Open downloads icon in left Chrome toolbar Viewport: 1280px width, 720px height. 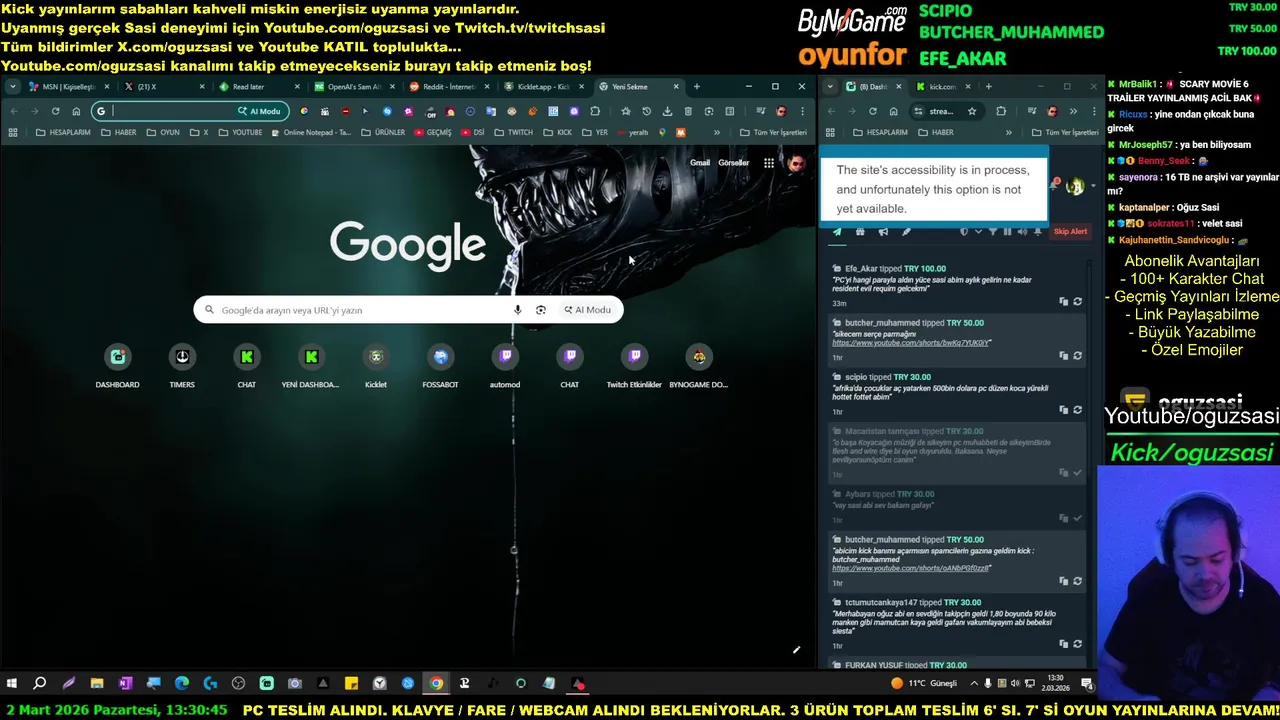tap(667, 111)
